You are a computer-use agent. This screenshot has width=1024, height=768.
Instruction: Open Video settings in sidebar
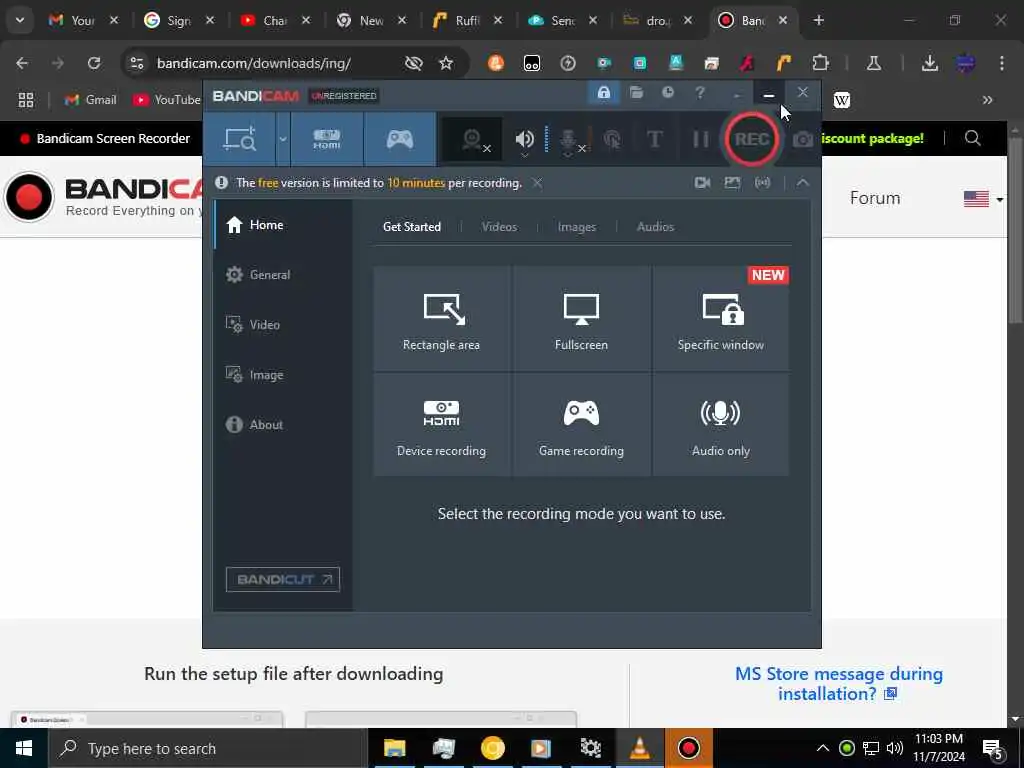coord(283,325)
